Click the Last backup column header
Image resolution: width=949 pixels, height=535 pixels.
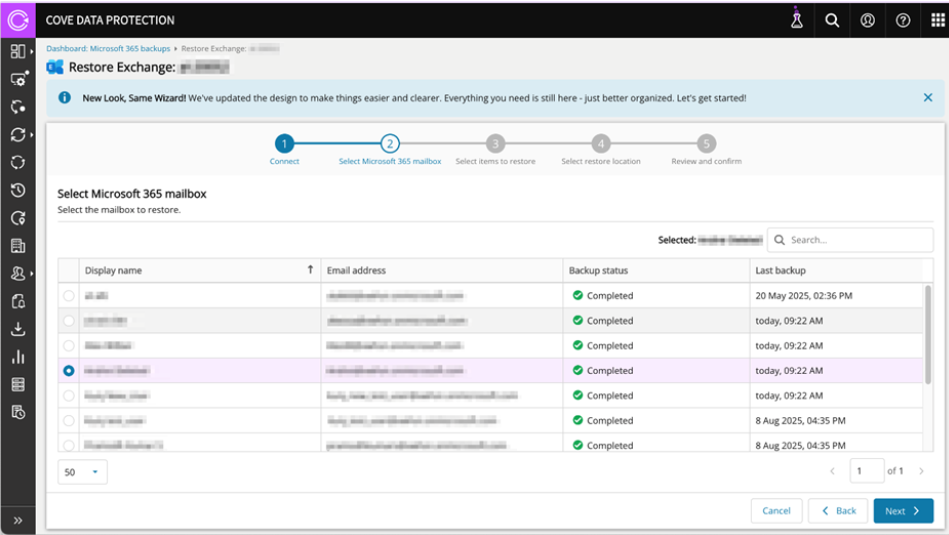pyautogui.click(x=836, y=270)
